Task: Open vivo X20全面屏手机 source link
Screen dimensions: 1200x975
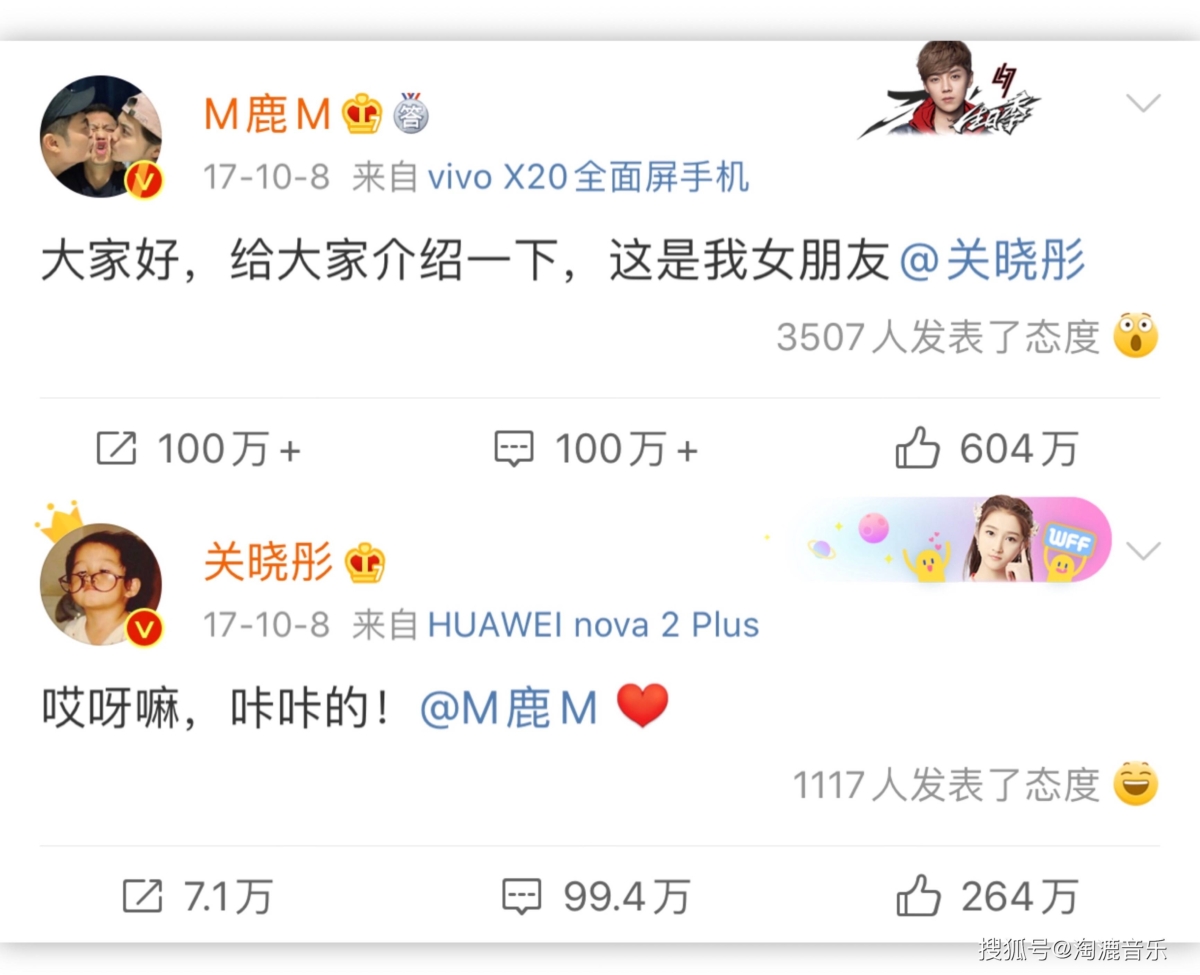Action: (x=588, y=178)
